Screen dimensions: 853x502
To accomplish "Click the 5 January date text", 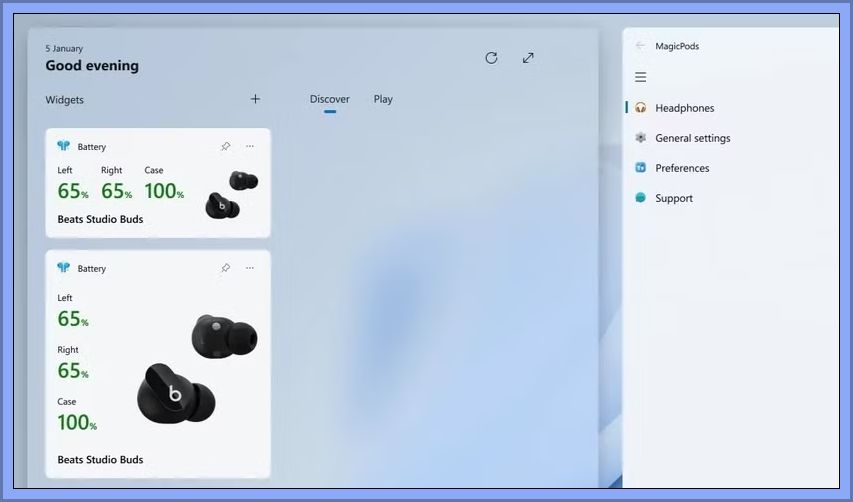I will tap(64, 48).
